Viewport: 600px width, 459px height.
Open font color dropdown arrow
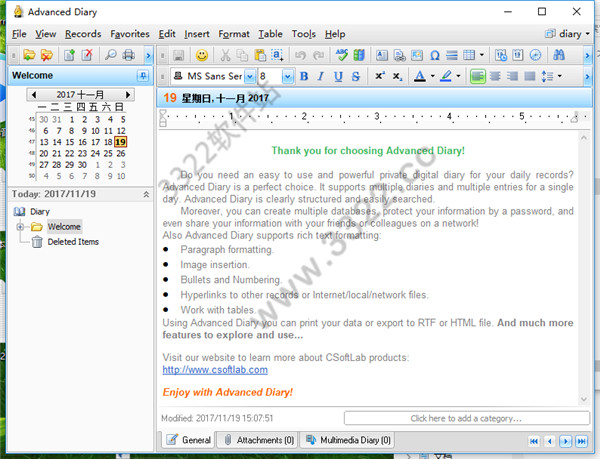tap(432, 76)
